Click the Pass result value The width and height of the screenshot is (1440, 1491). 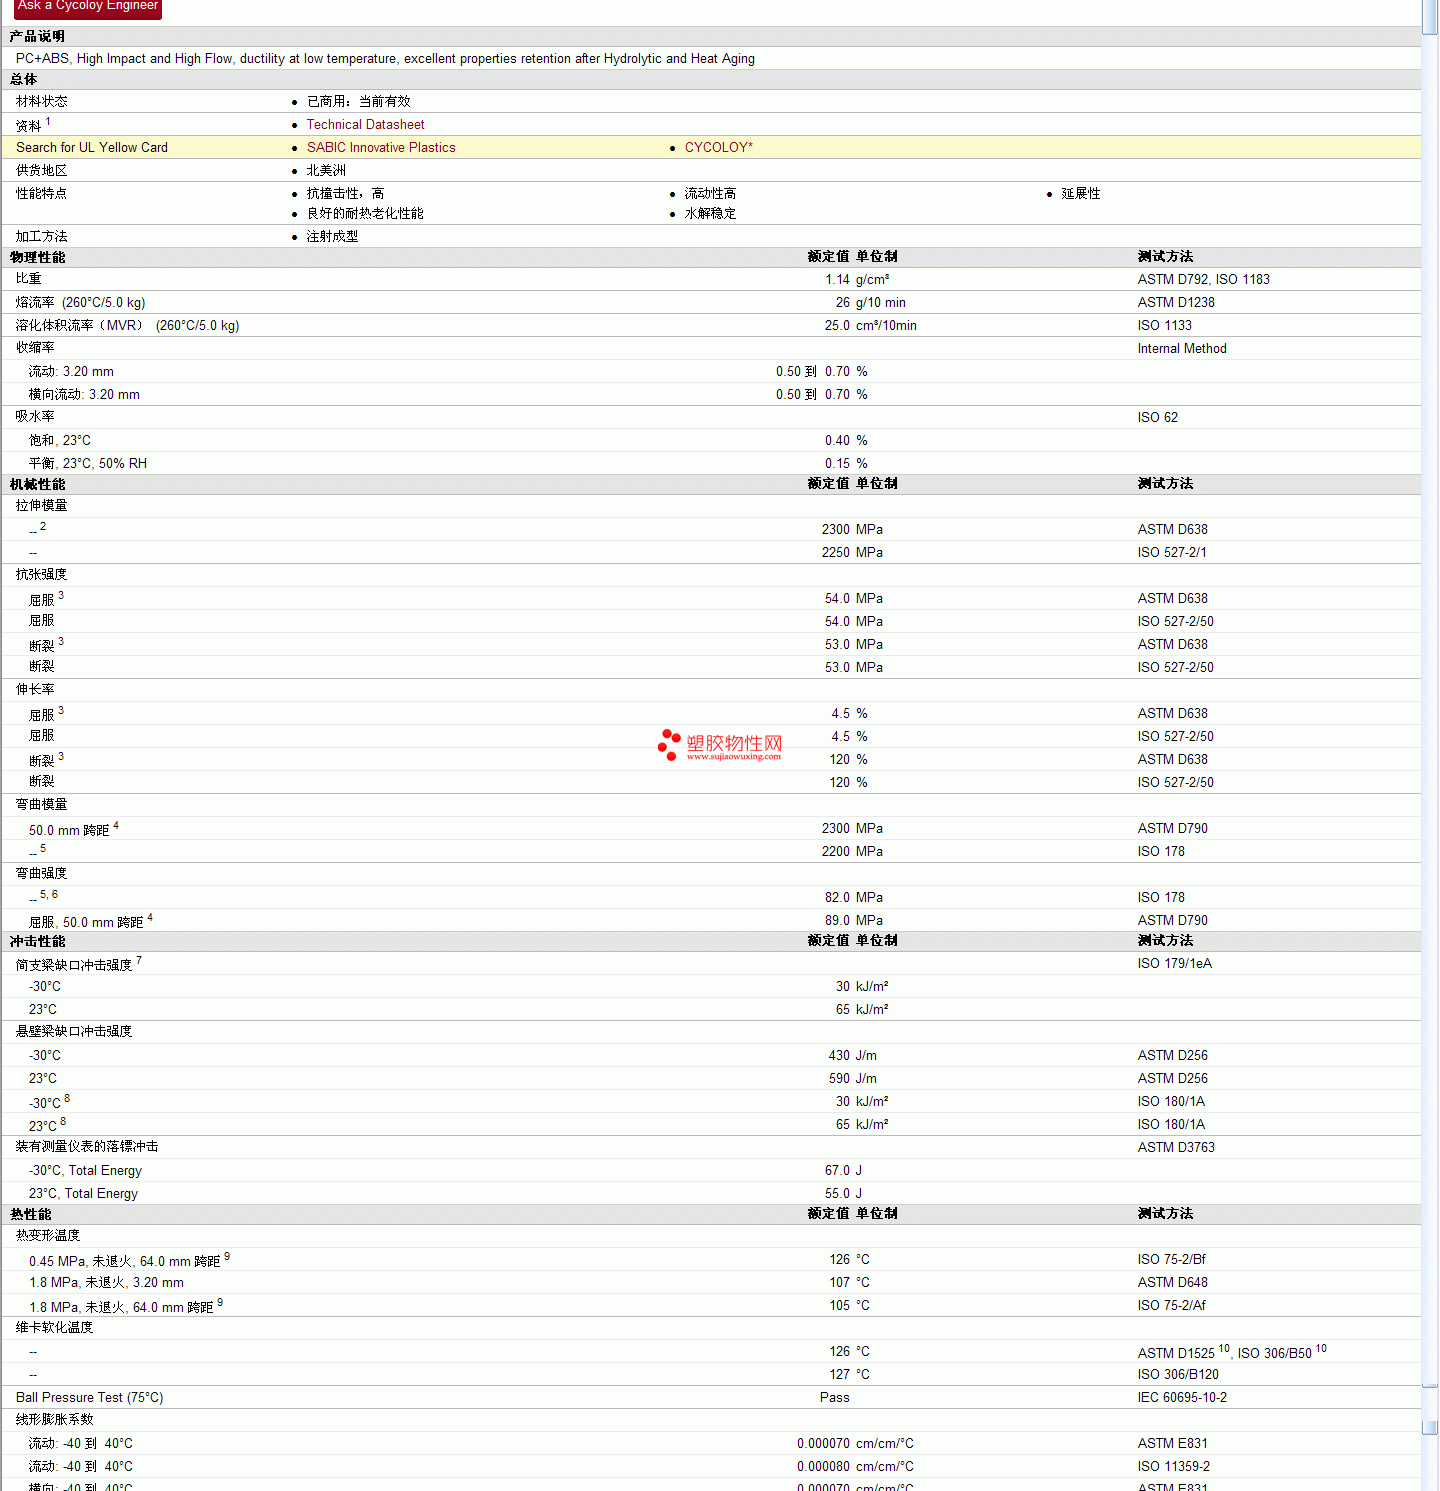[x=834, y=1398]
